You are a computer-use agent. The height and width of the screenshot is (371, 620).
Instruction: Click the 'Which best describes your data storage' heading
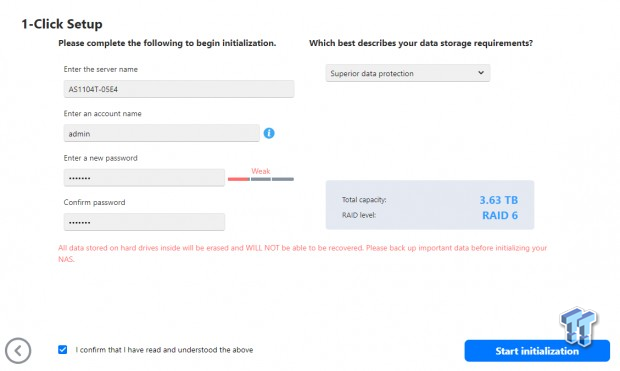[x=421, y=43]
